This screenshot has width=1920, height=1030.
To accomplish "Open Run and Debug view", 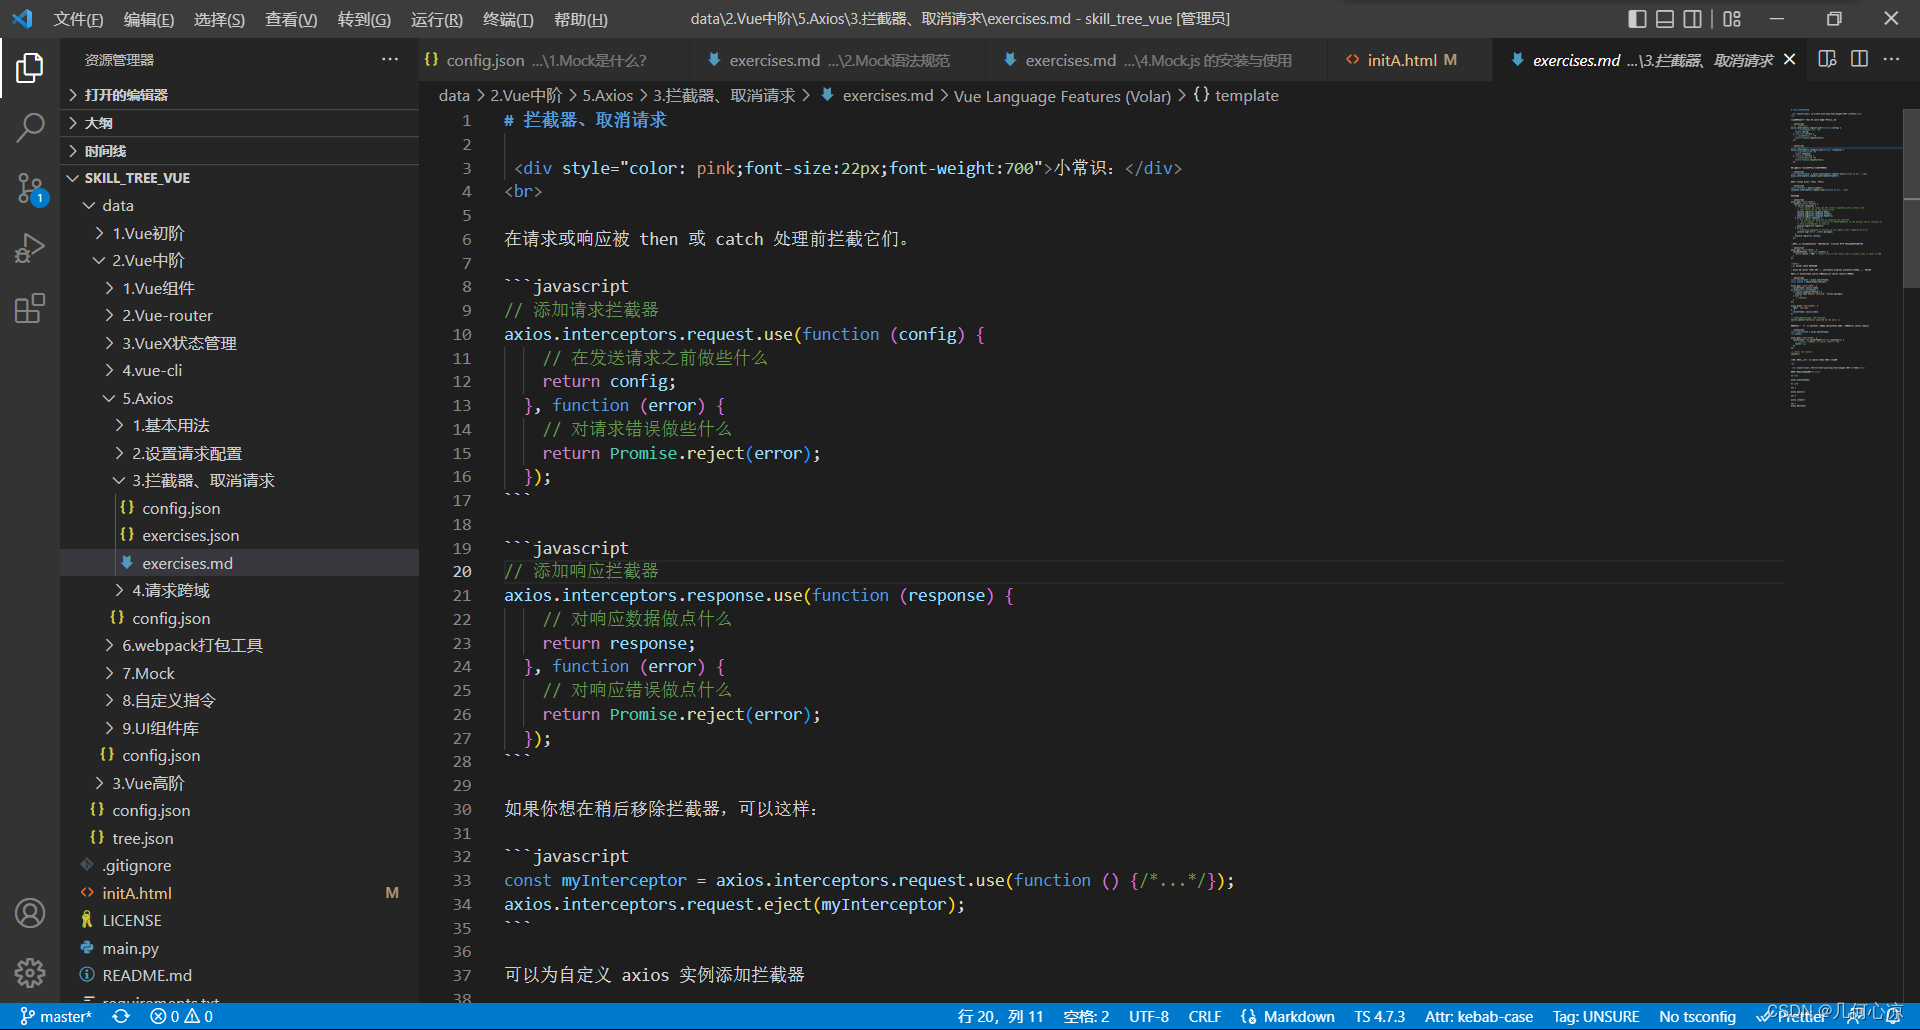I will tap(30, 248).
